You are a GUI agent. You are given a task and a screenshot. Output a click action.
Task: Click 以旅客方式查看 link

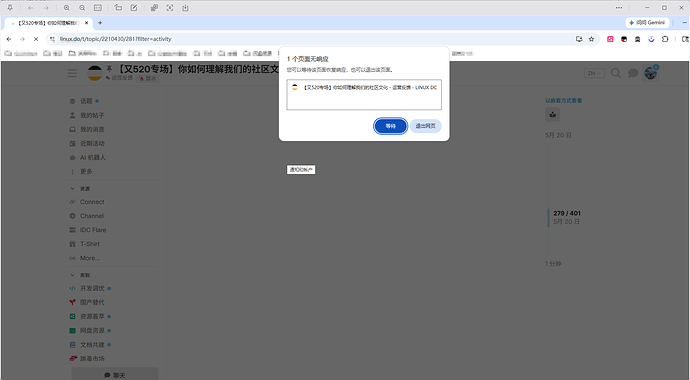(x=564, y=101)
